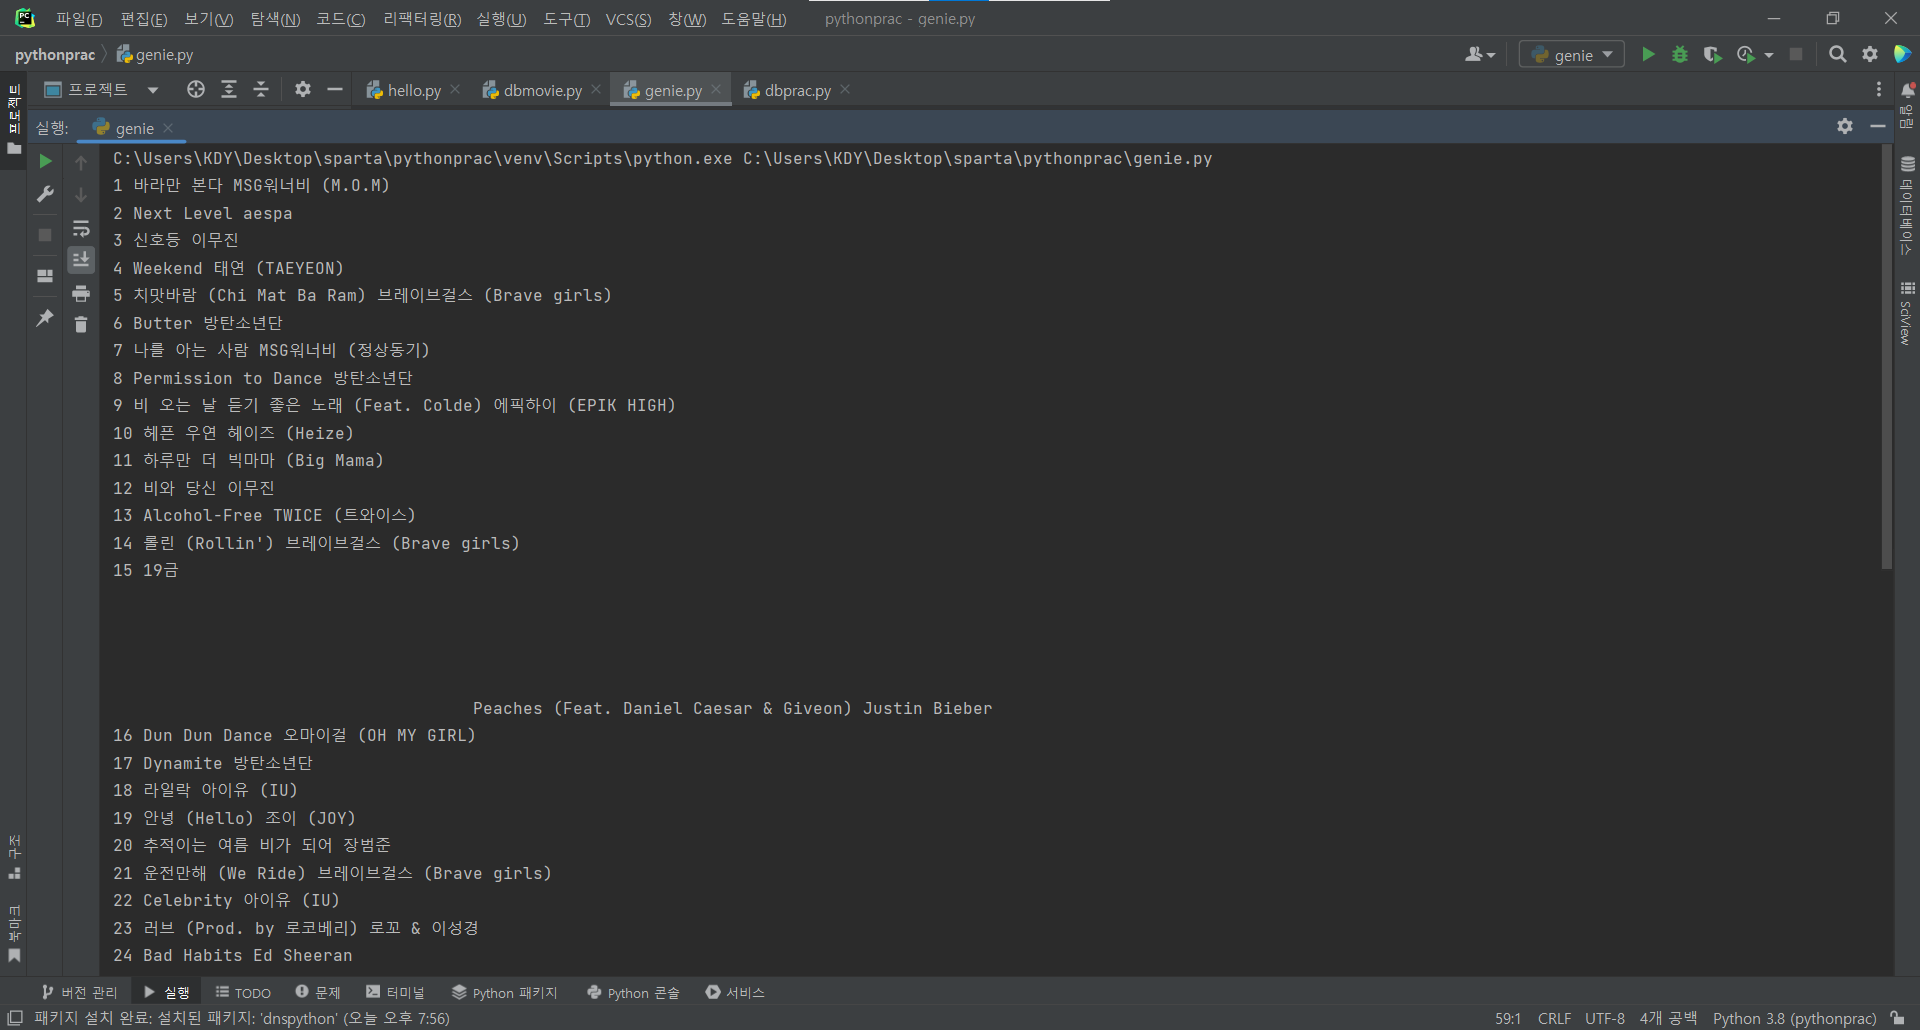
Task: Run genie with coverage shield icon
Action: pyautogui.click(x=1712, y=54)
